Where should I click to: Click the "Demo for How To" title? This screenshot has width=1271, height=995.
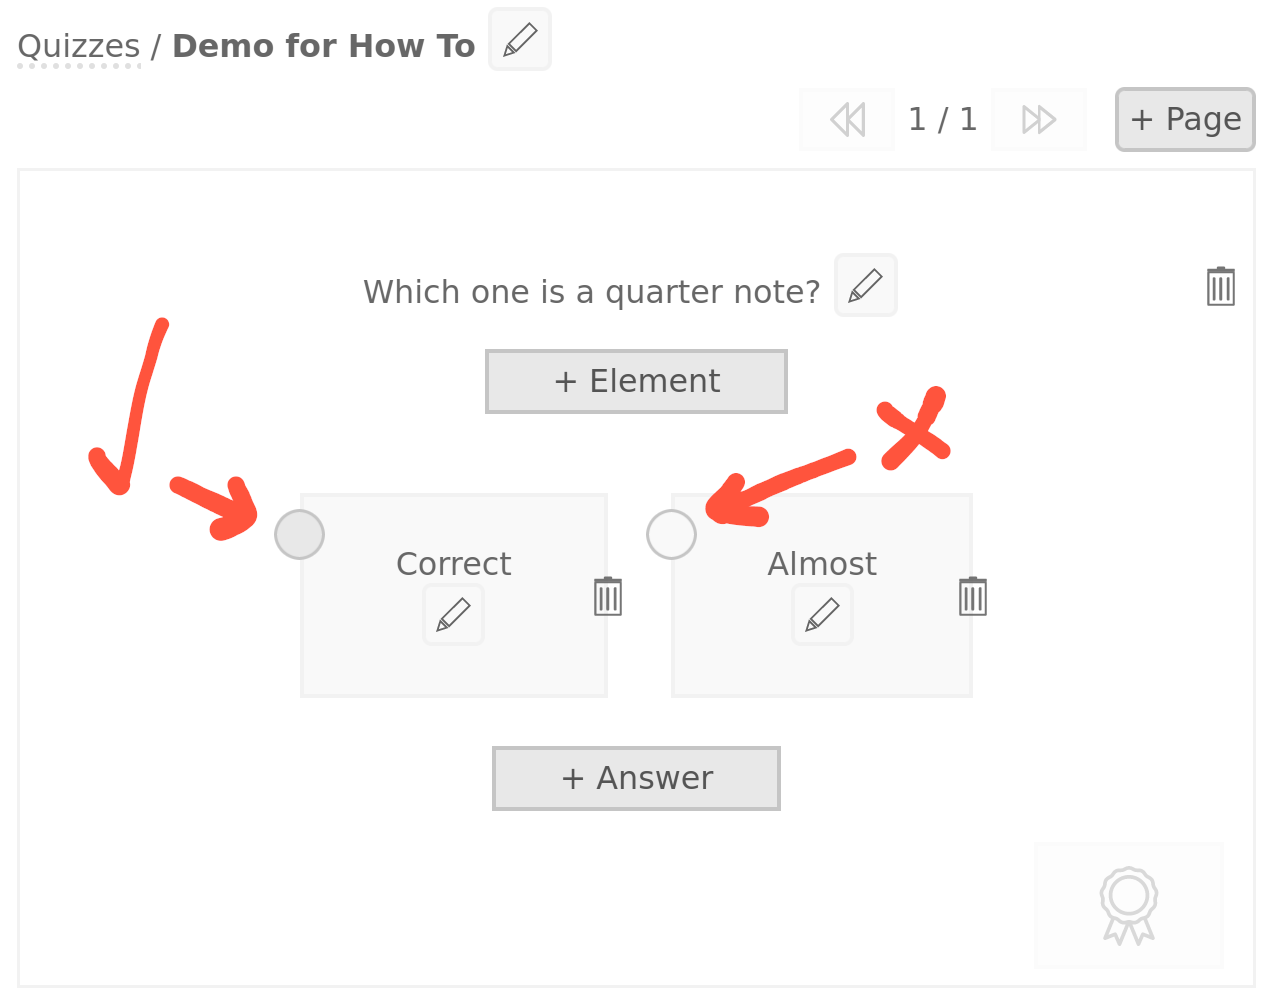point(323,47)
